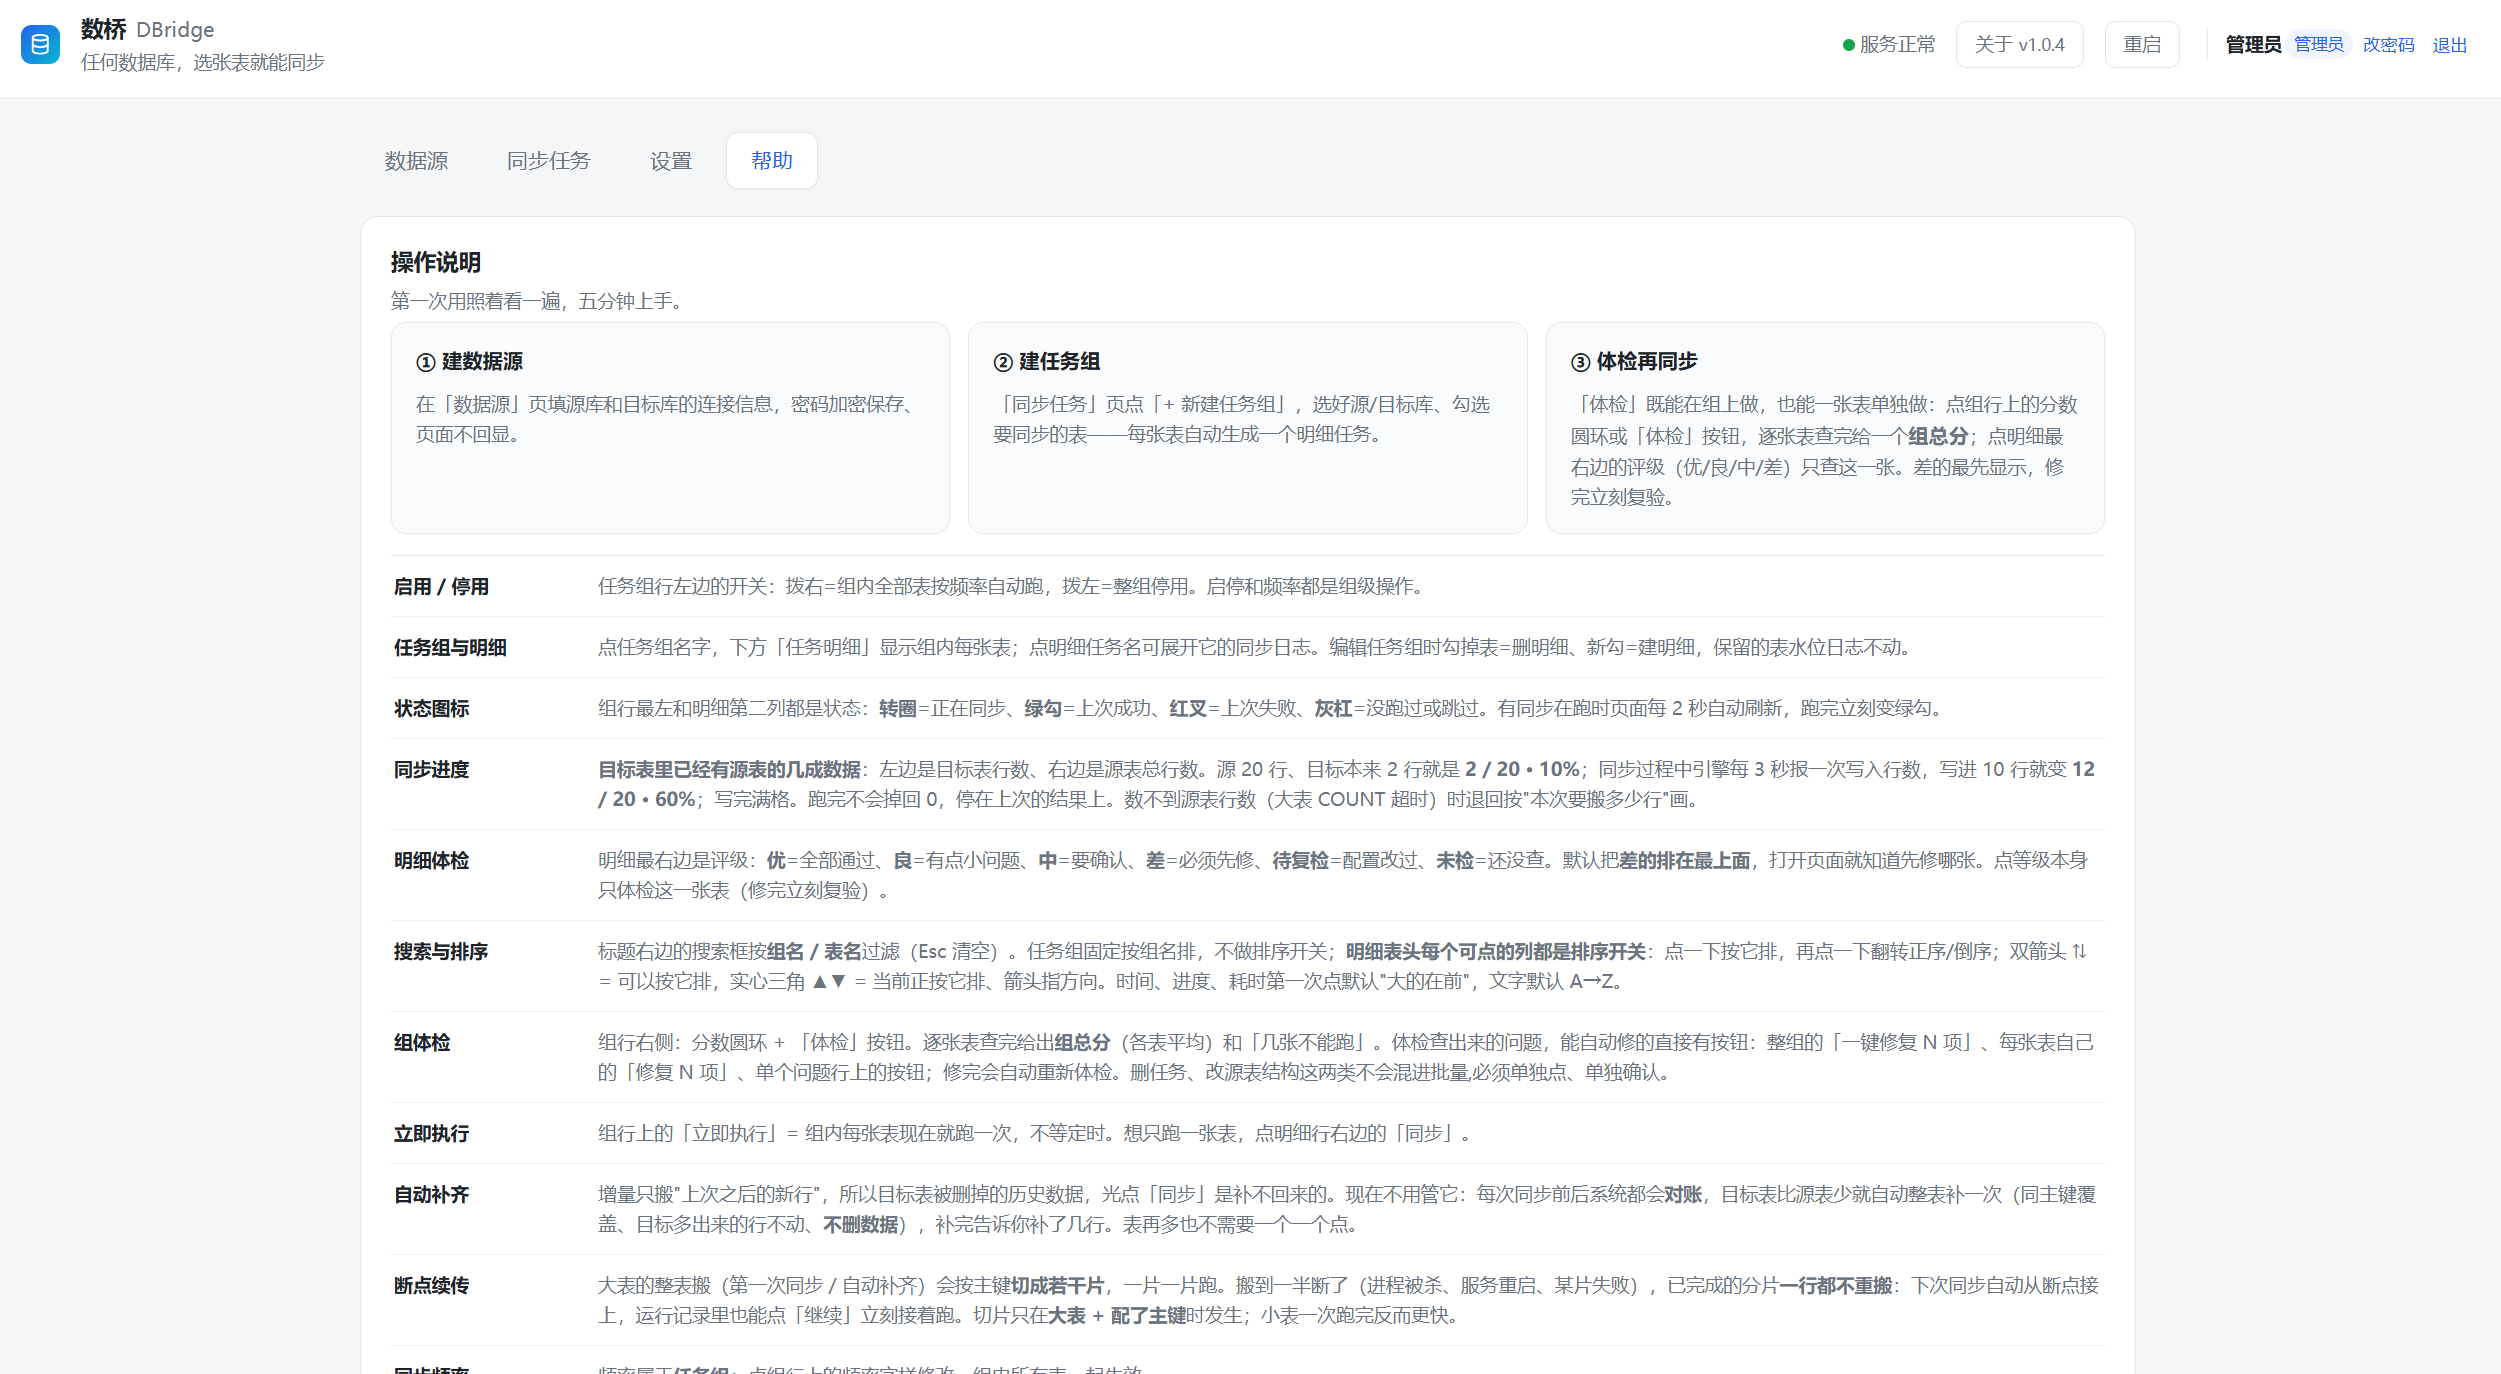Image resolution: width=2501 pixels, height=1374 pixels.
Task: Click the 搜索与排序 row label
Action: coord(441,952)
